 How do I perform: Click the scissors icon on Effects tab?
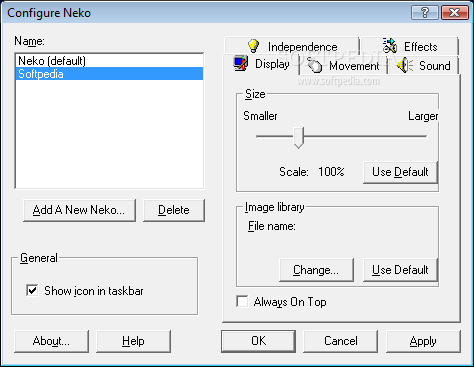tap(389, 46)
